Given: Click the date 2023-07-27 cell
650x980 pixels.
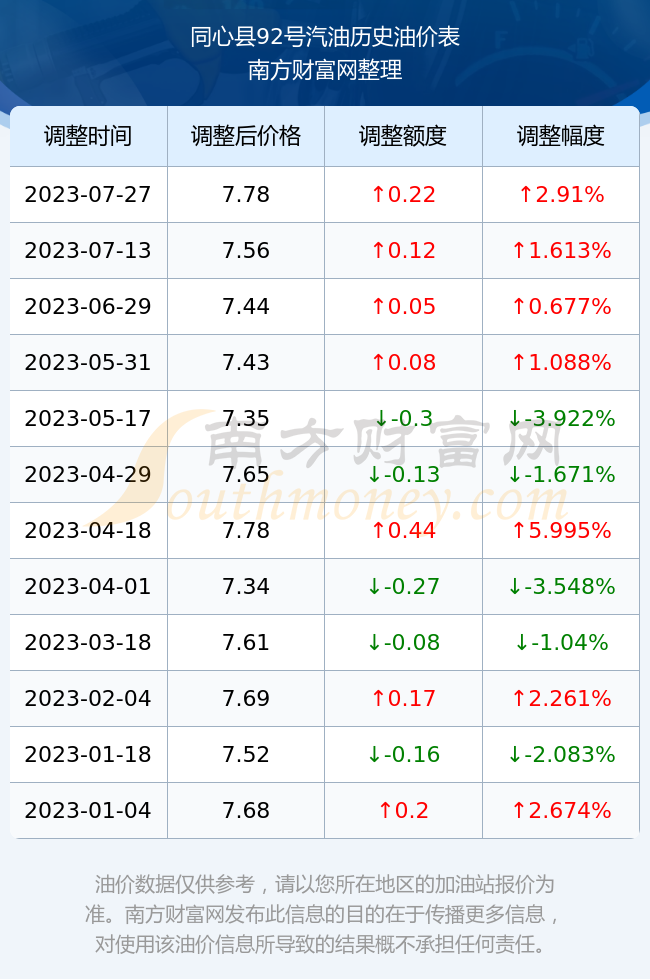Looking at the screenshot, I should pos(88,194).
